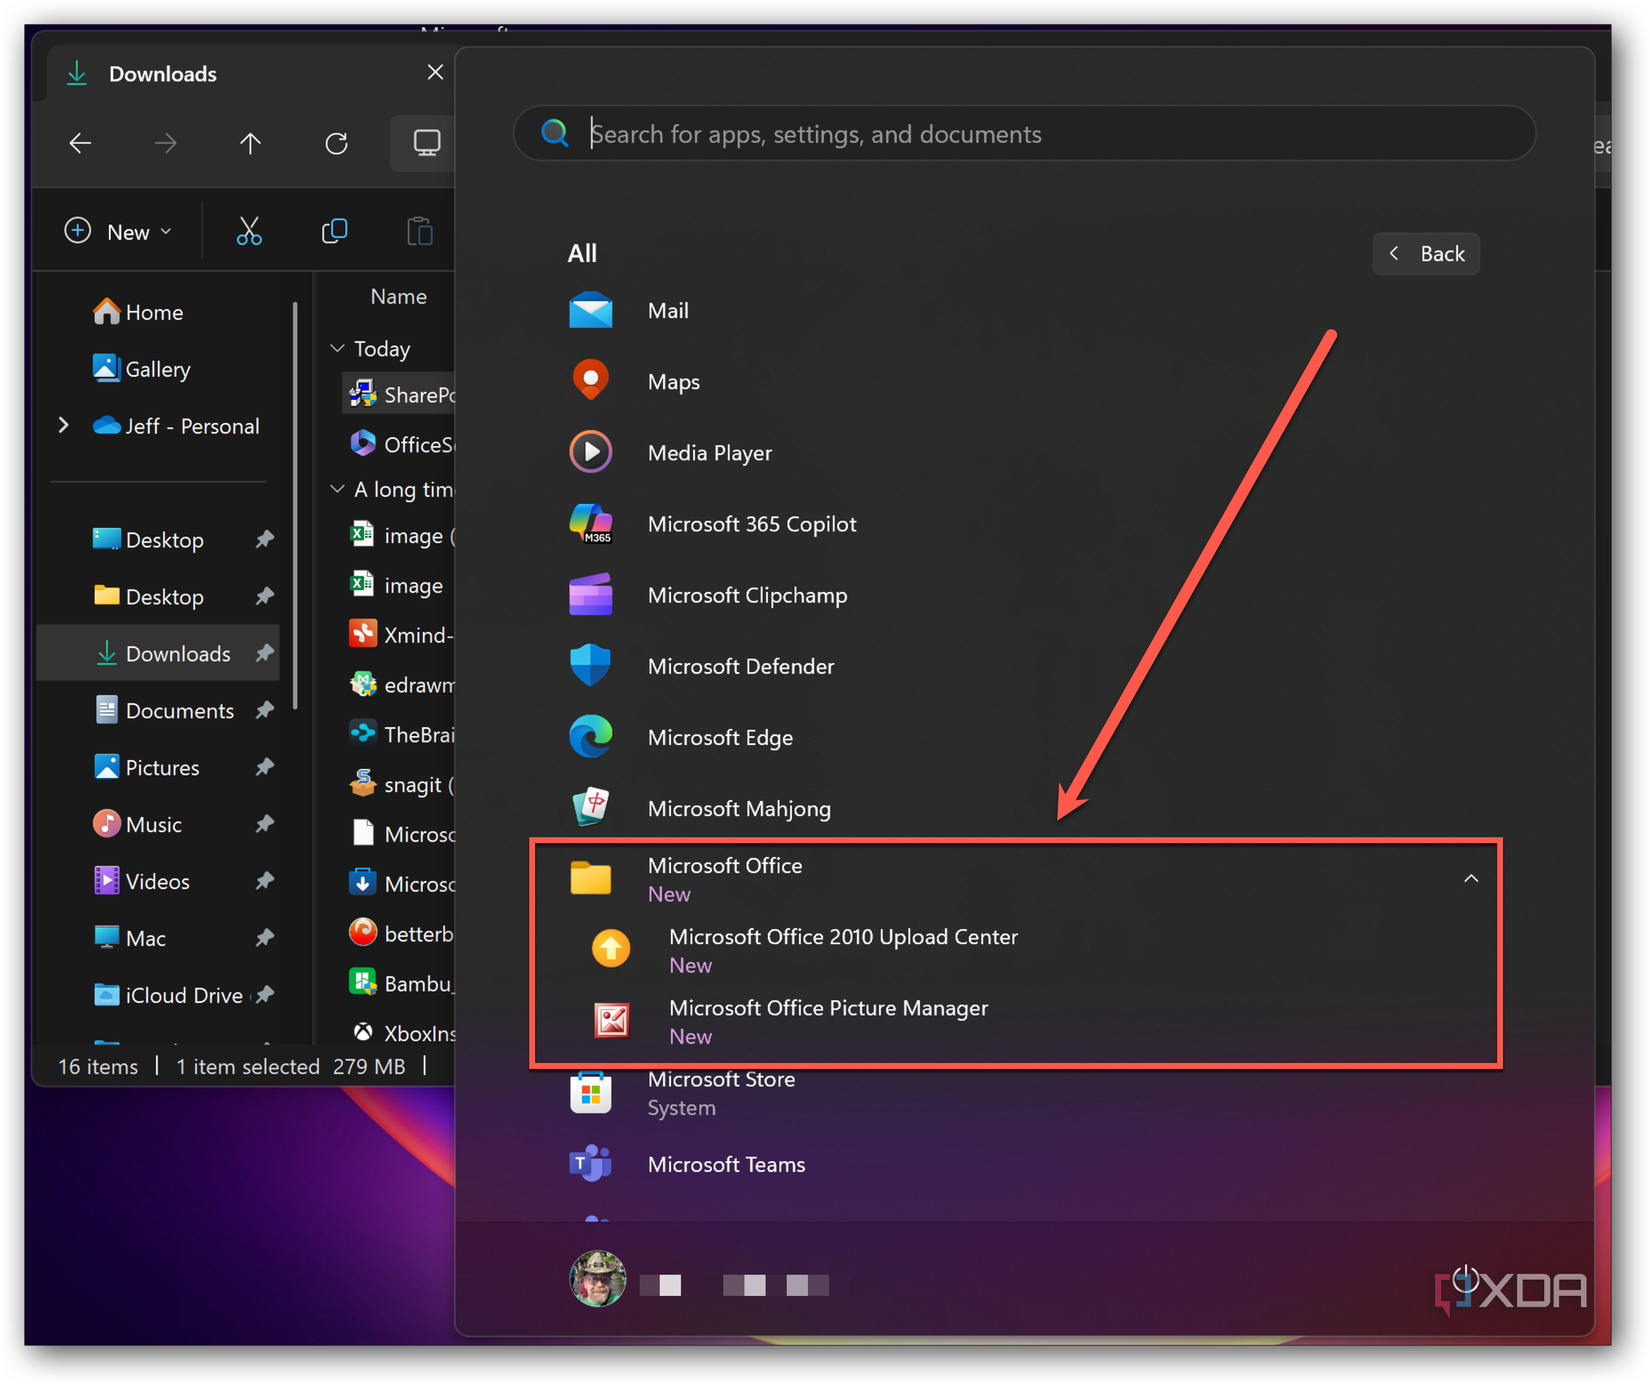The image size is (1650, 1384).
Task: Unpin the Pictures folder
Action: click(263, 767)
